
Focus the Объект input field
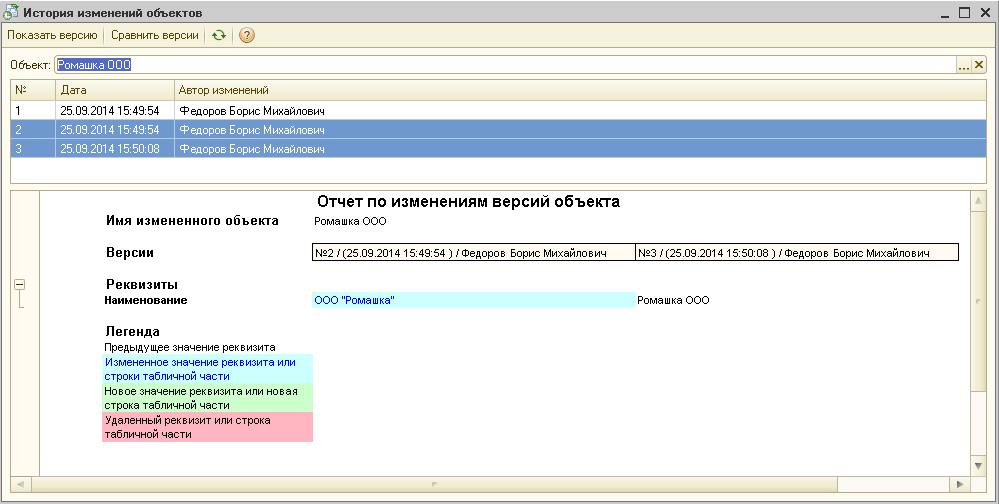[x=505, y=64]
